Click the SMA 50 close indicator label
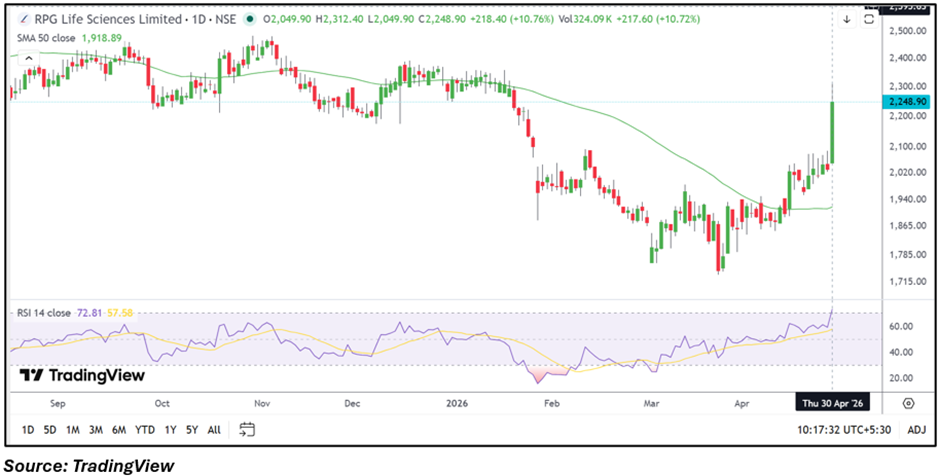The width and height of the screenshot is (940, 476). tap(45, 37)
